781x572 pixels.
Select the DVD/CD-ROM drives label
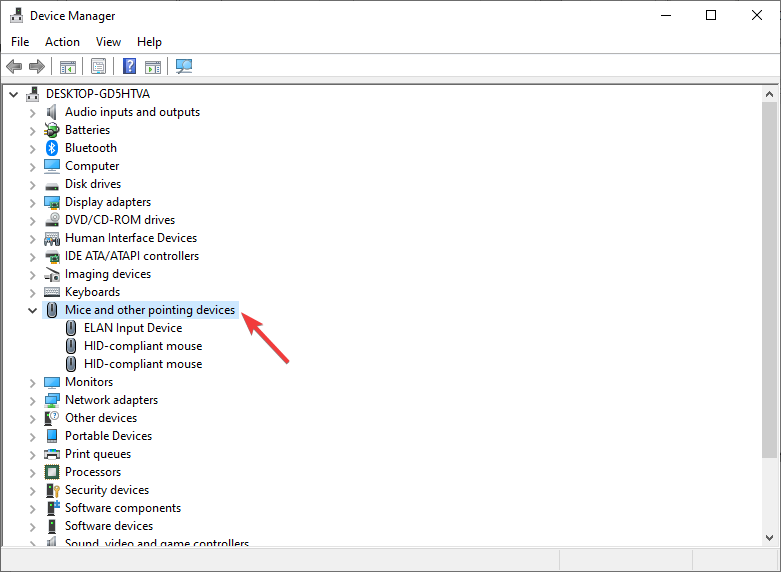(120, 220)
